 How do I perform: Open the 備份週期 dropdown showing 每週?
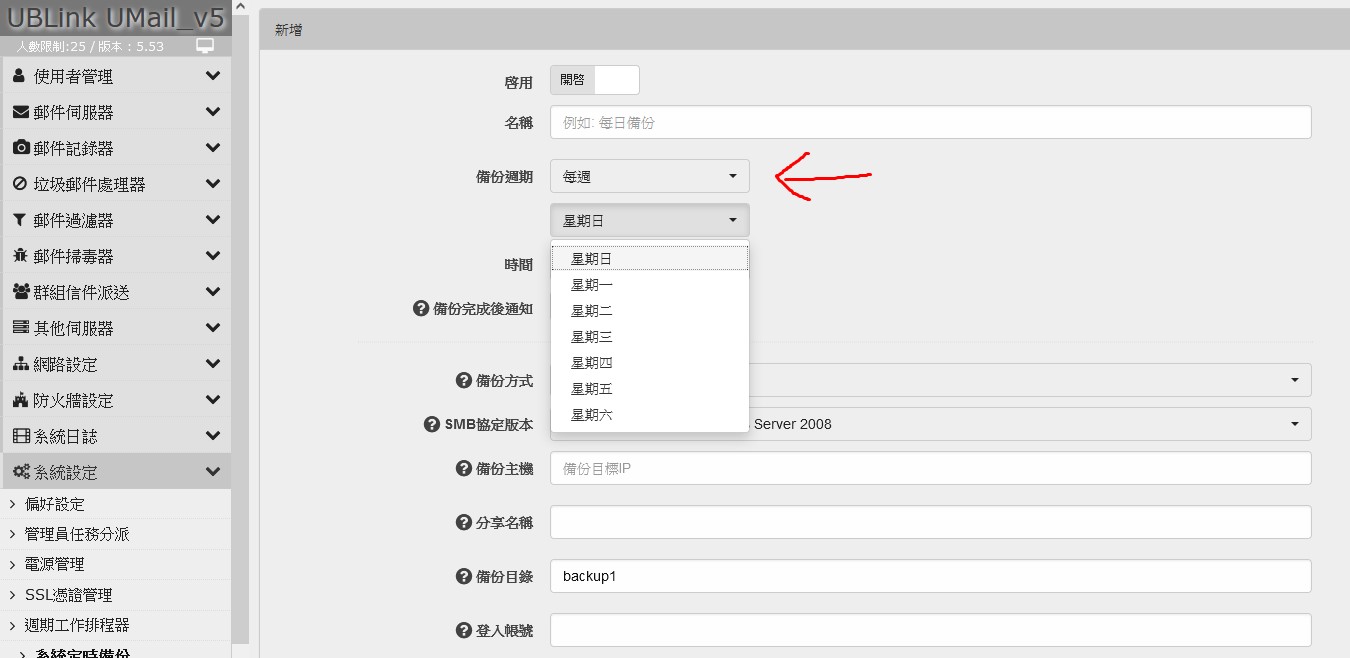point(649,177)
